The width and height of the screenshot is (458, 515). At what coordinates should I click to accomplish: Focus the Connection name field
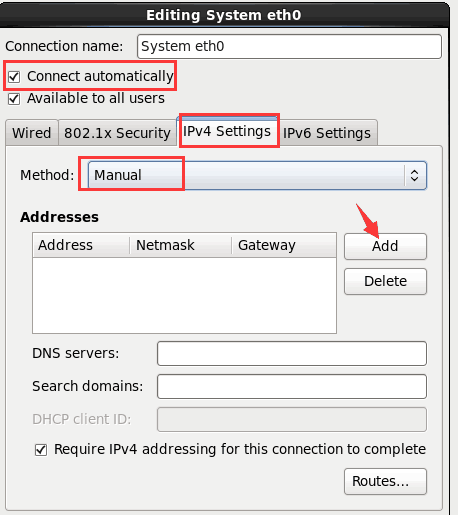(289, 46)
